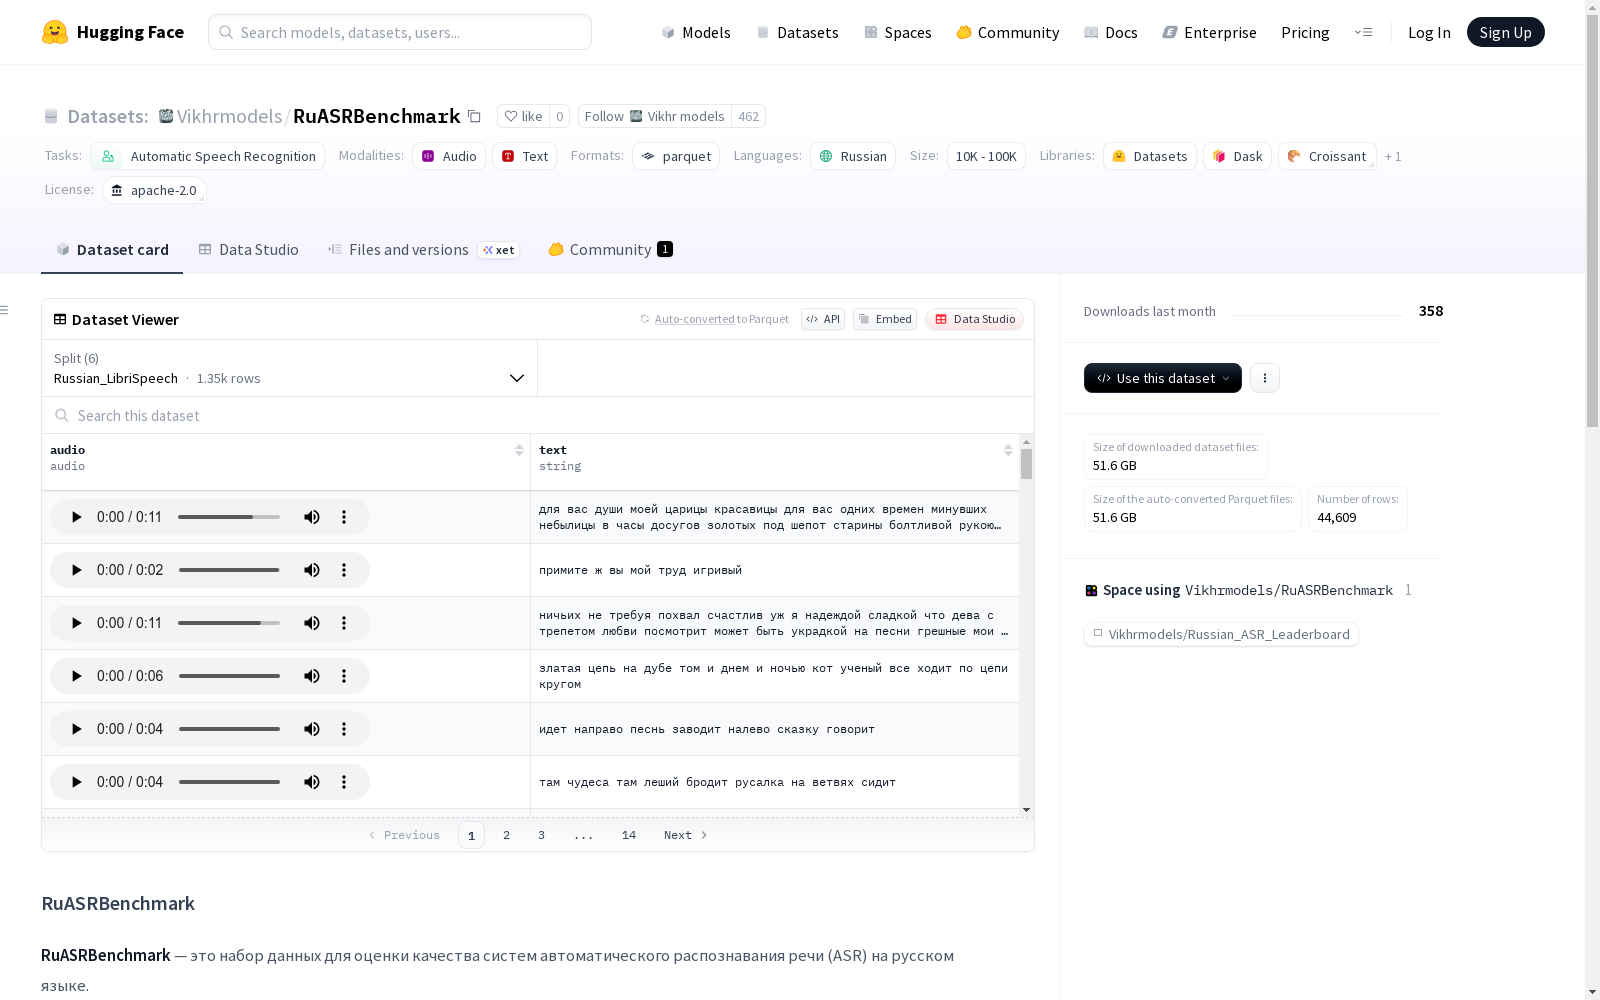Mute audio in the 'ничьих не требуя похвал' row
The width and height of the screenshot is (1600, 1000).
312,623
